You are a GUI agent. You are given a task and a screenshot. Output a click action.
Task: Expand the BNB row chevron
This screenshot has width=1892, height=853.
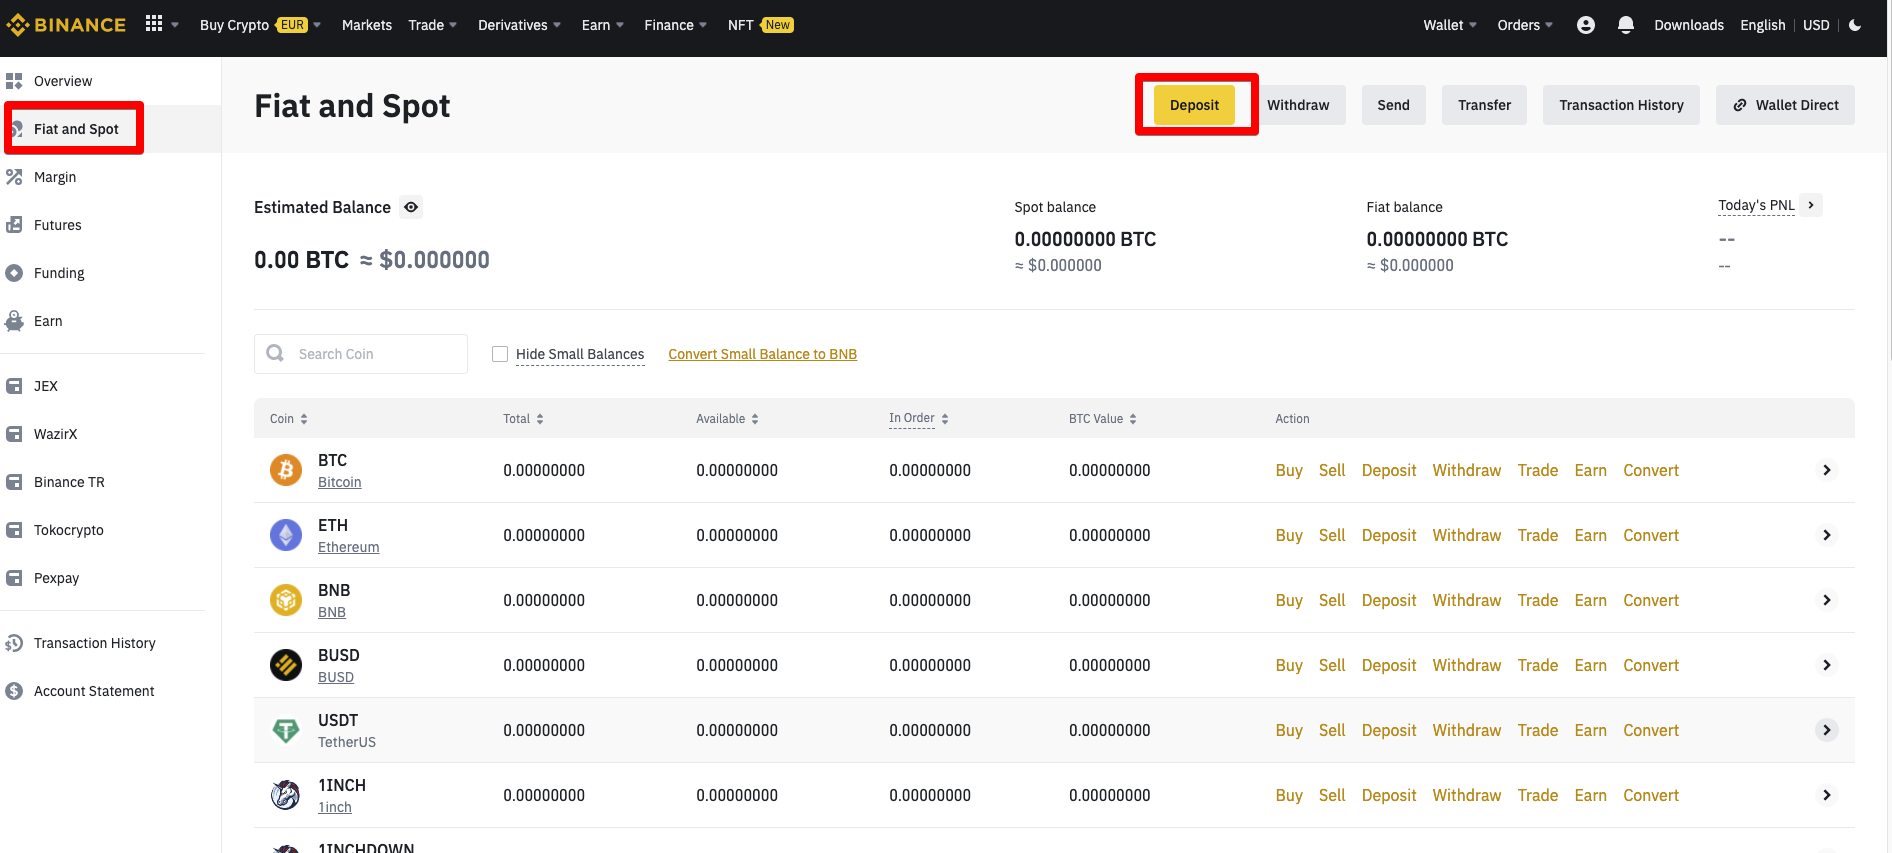[1827, 600]
